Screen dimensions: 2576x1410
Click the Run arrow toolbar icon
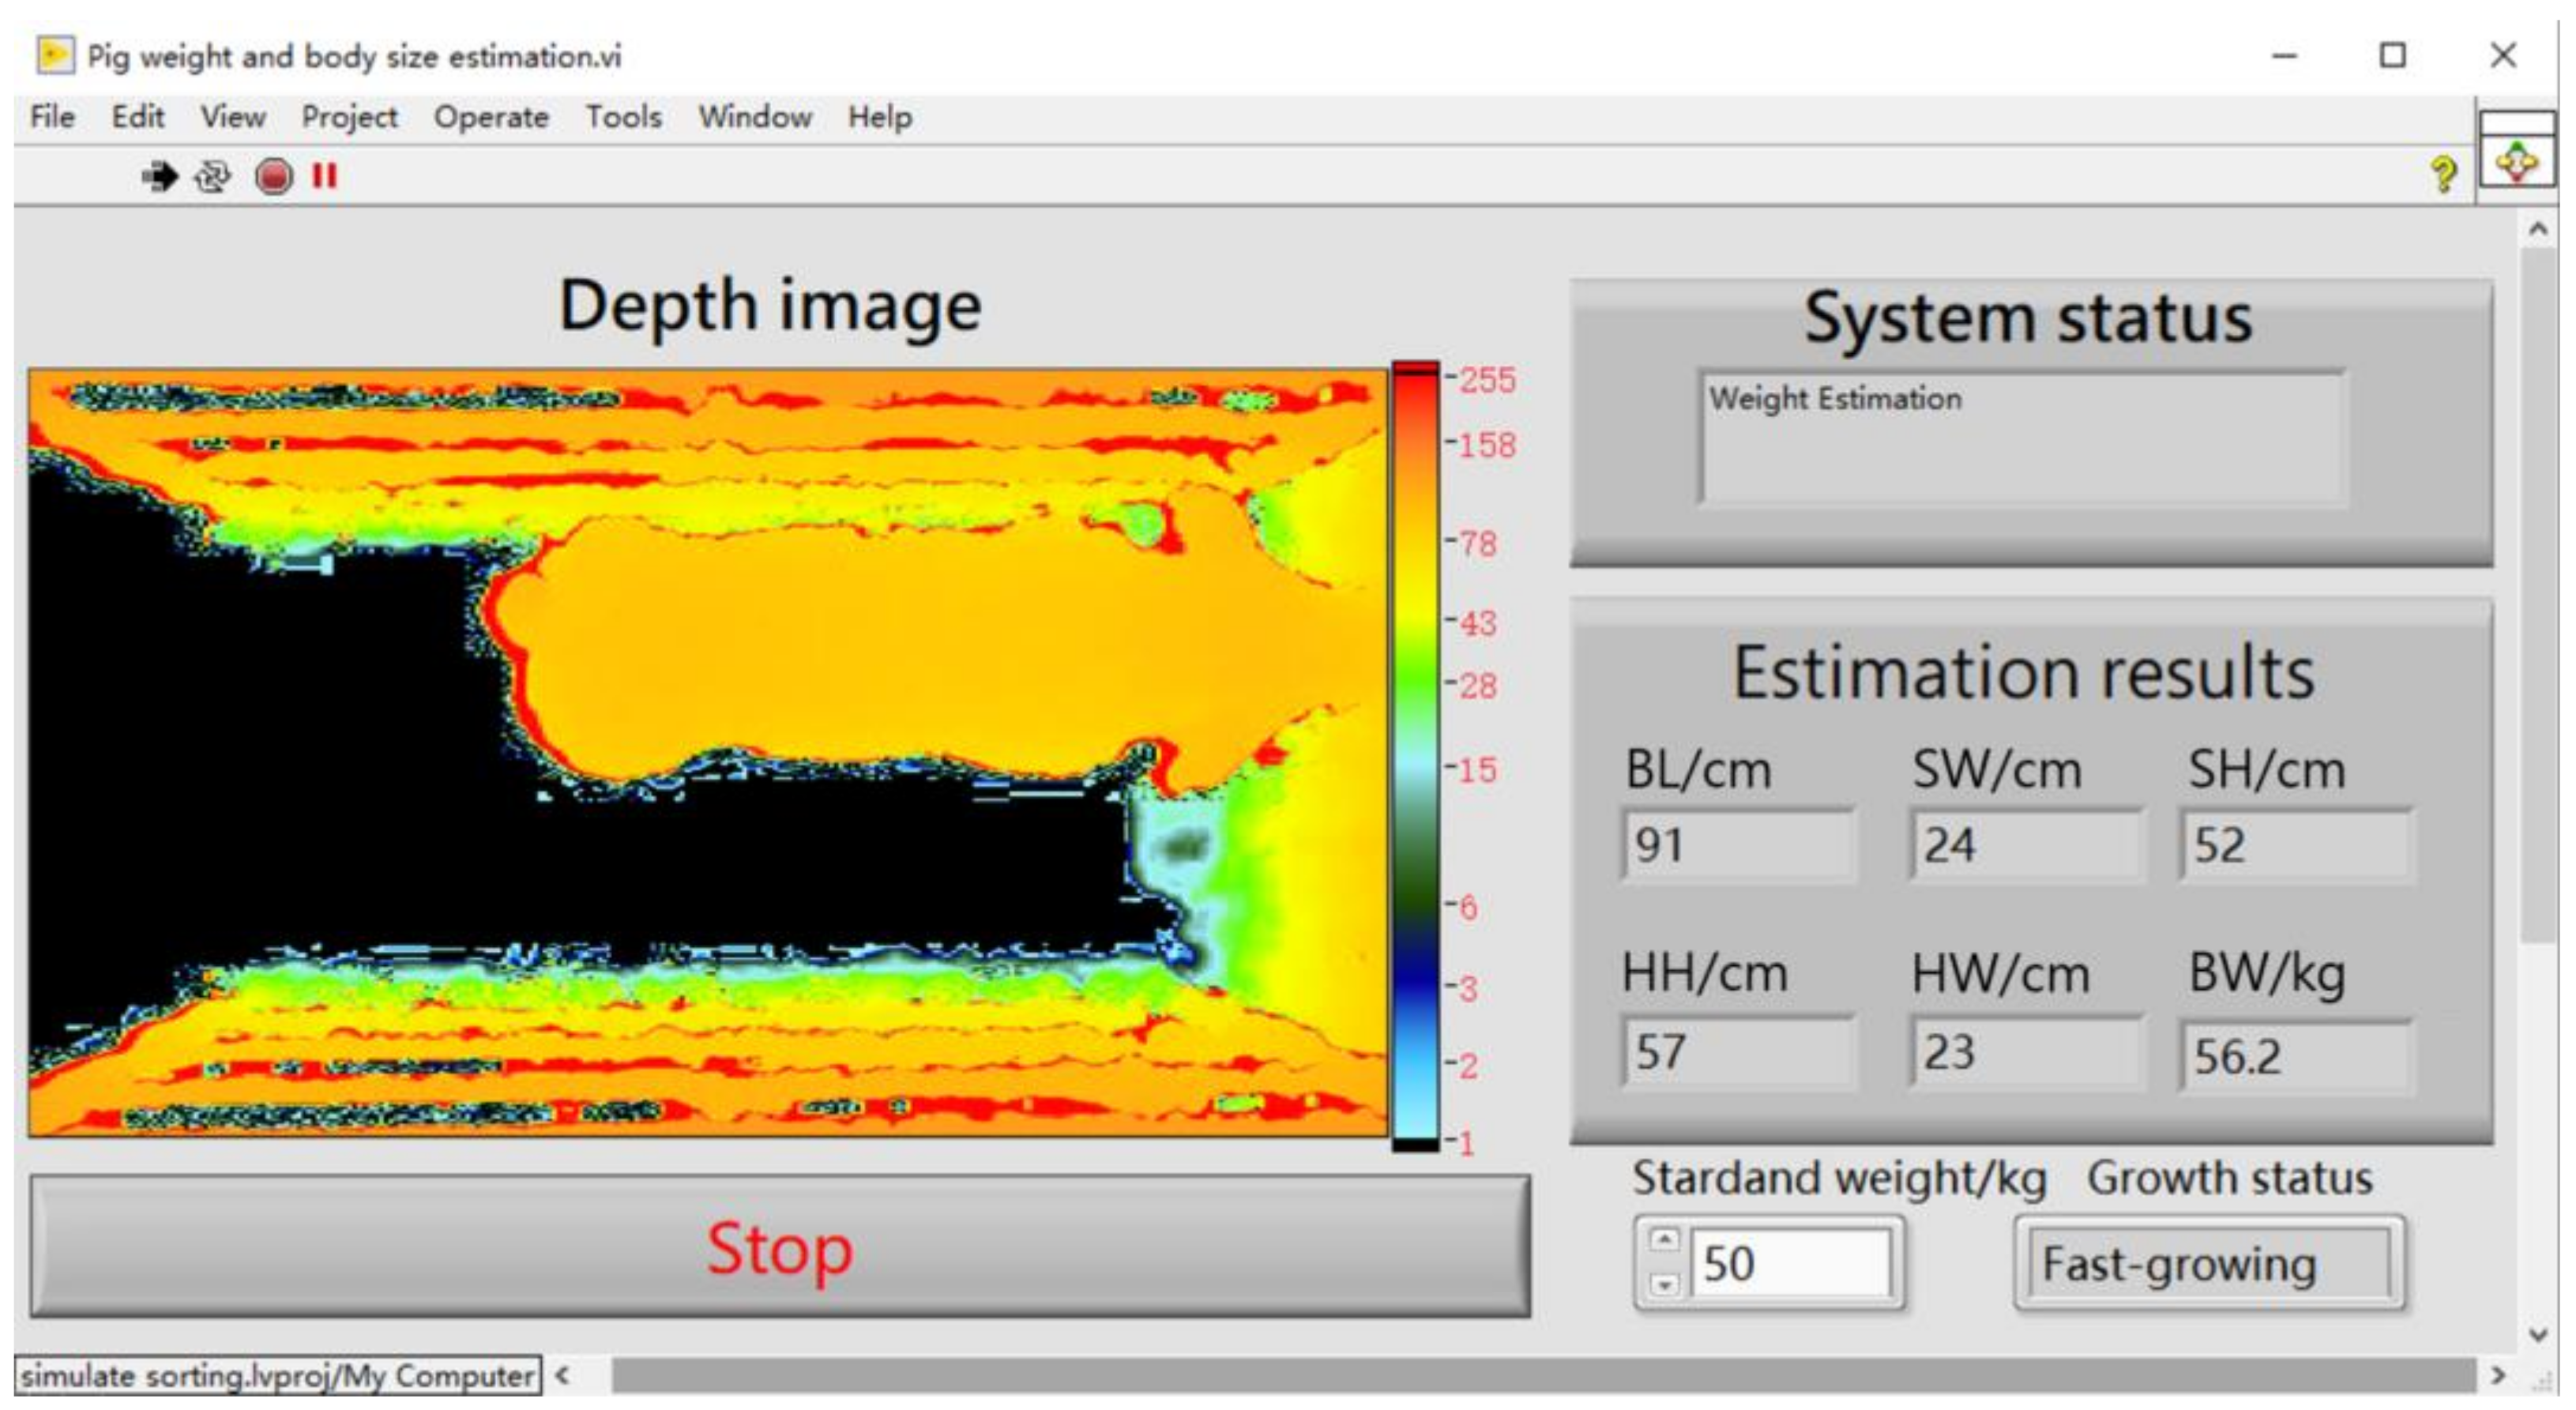tap(159, 177)
